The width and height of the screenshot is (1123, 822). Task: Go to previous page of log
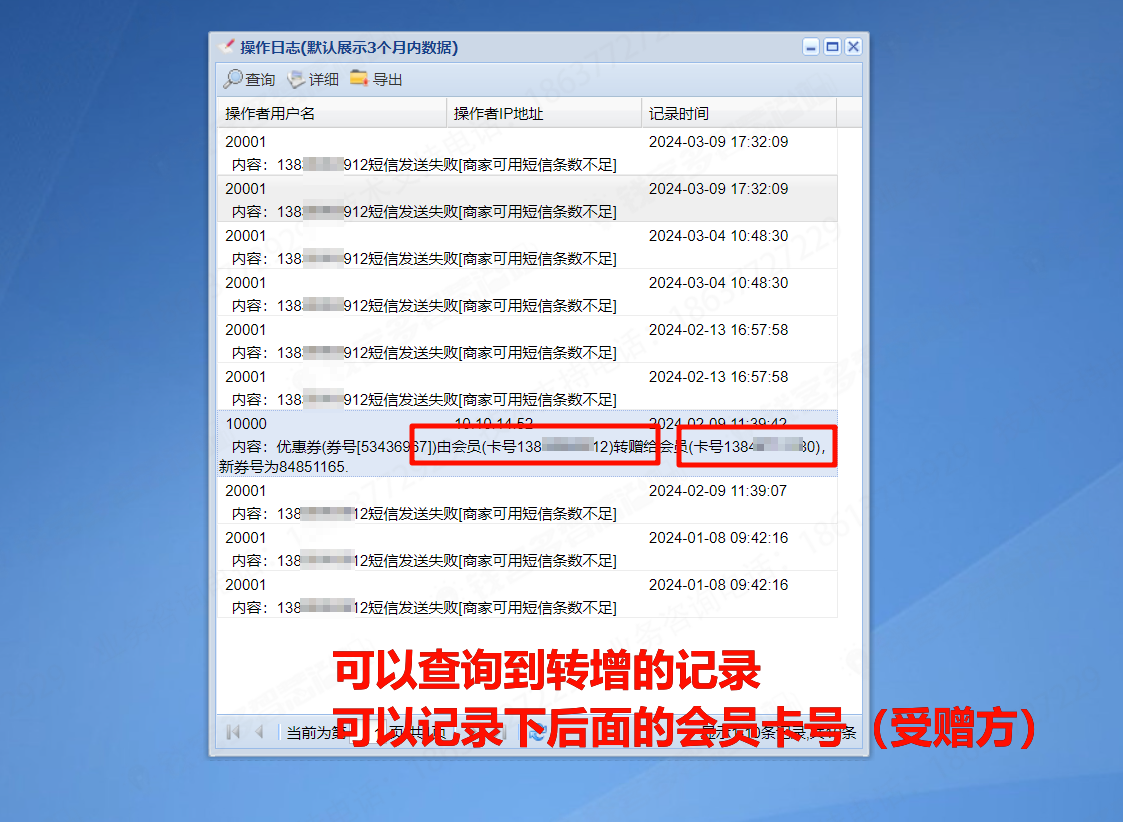tap(259, 732)
